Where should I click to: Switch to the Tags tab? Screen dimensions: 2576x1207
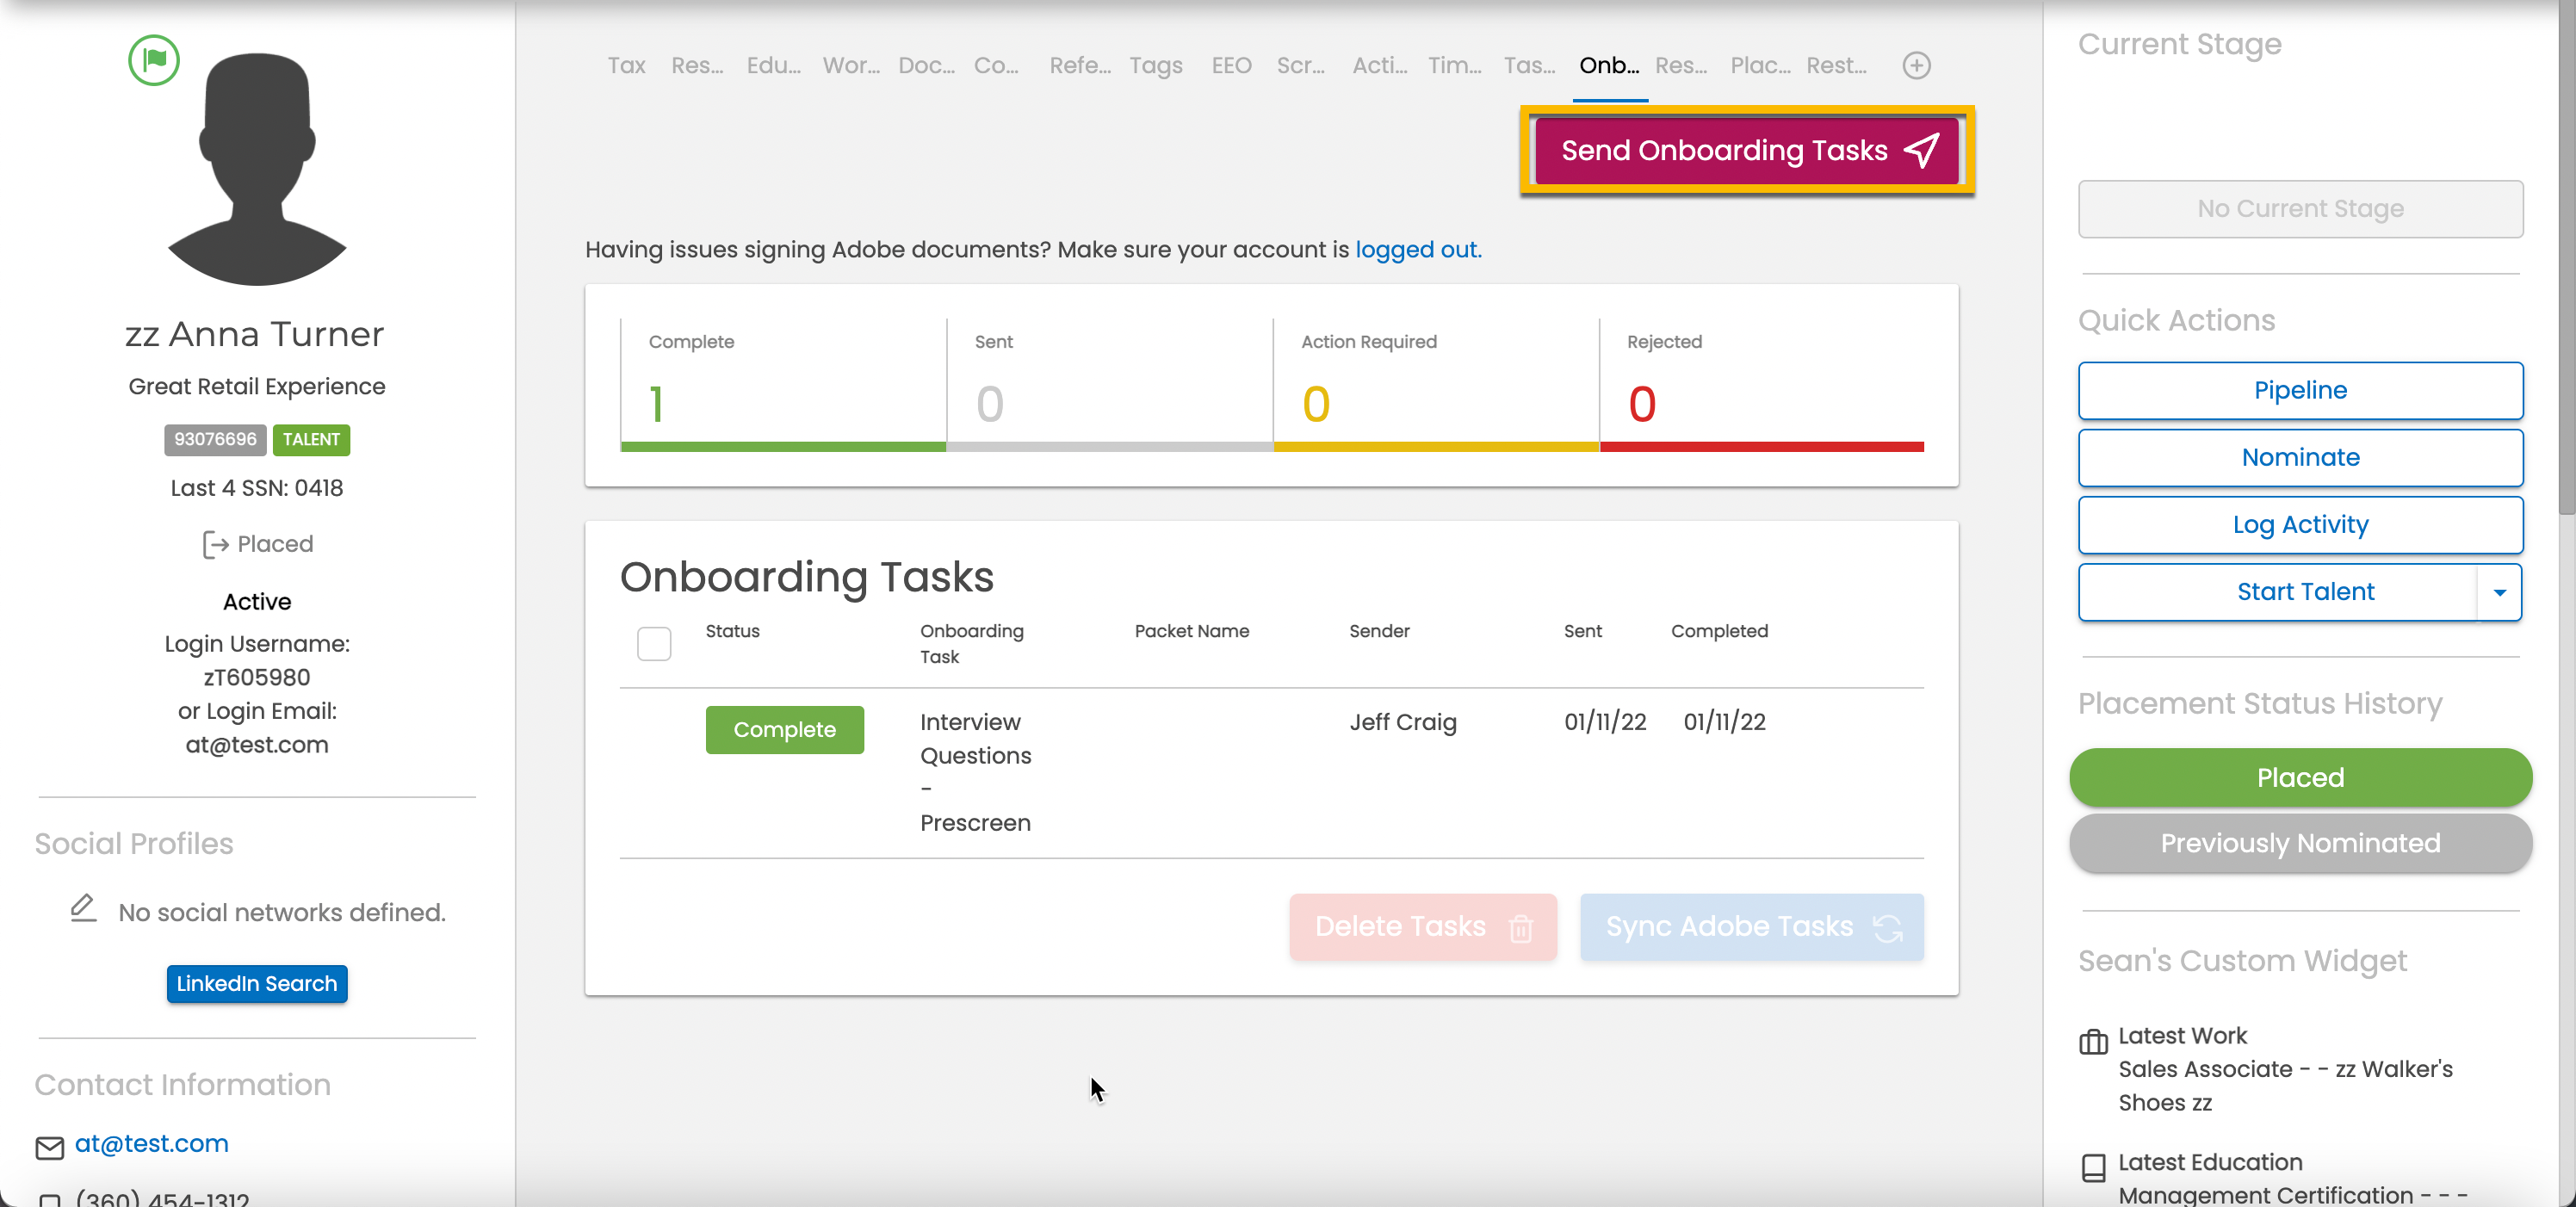point(1156,66)
